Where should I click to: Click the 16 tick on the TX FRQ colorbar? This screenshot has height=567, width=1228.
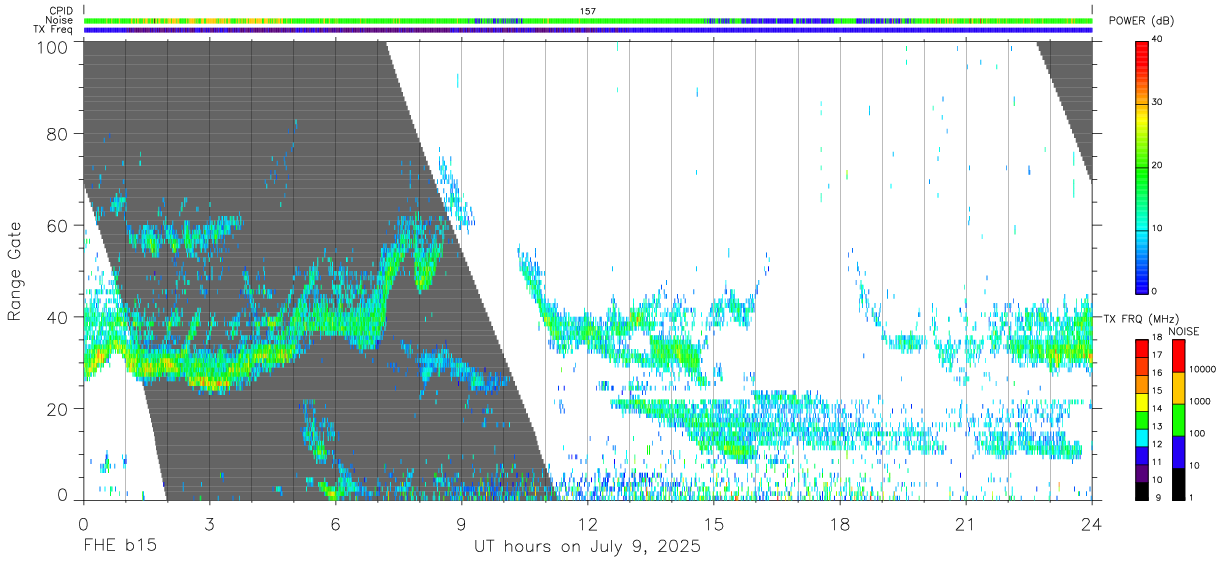click(1158, 373)
